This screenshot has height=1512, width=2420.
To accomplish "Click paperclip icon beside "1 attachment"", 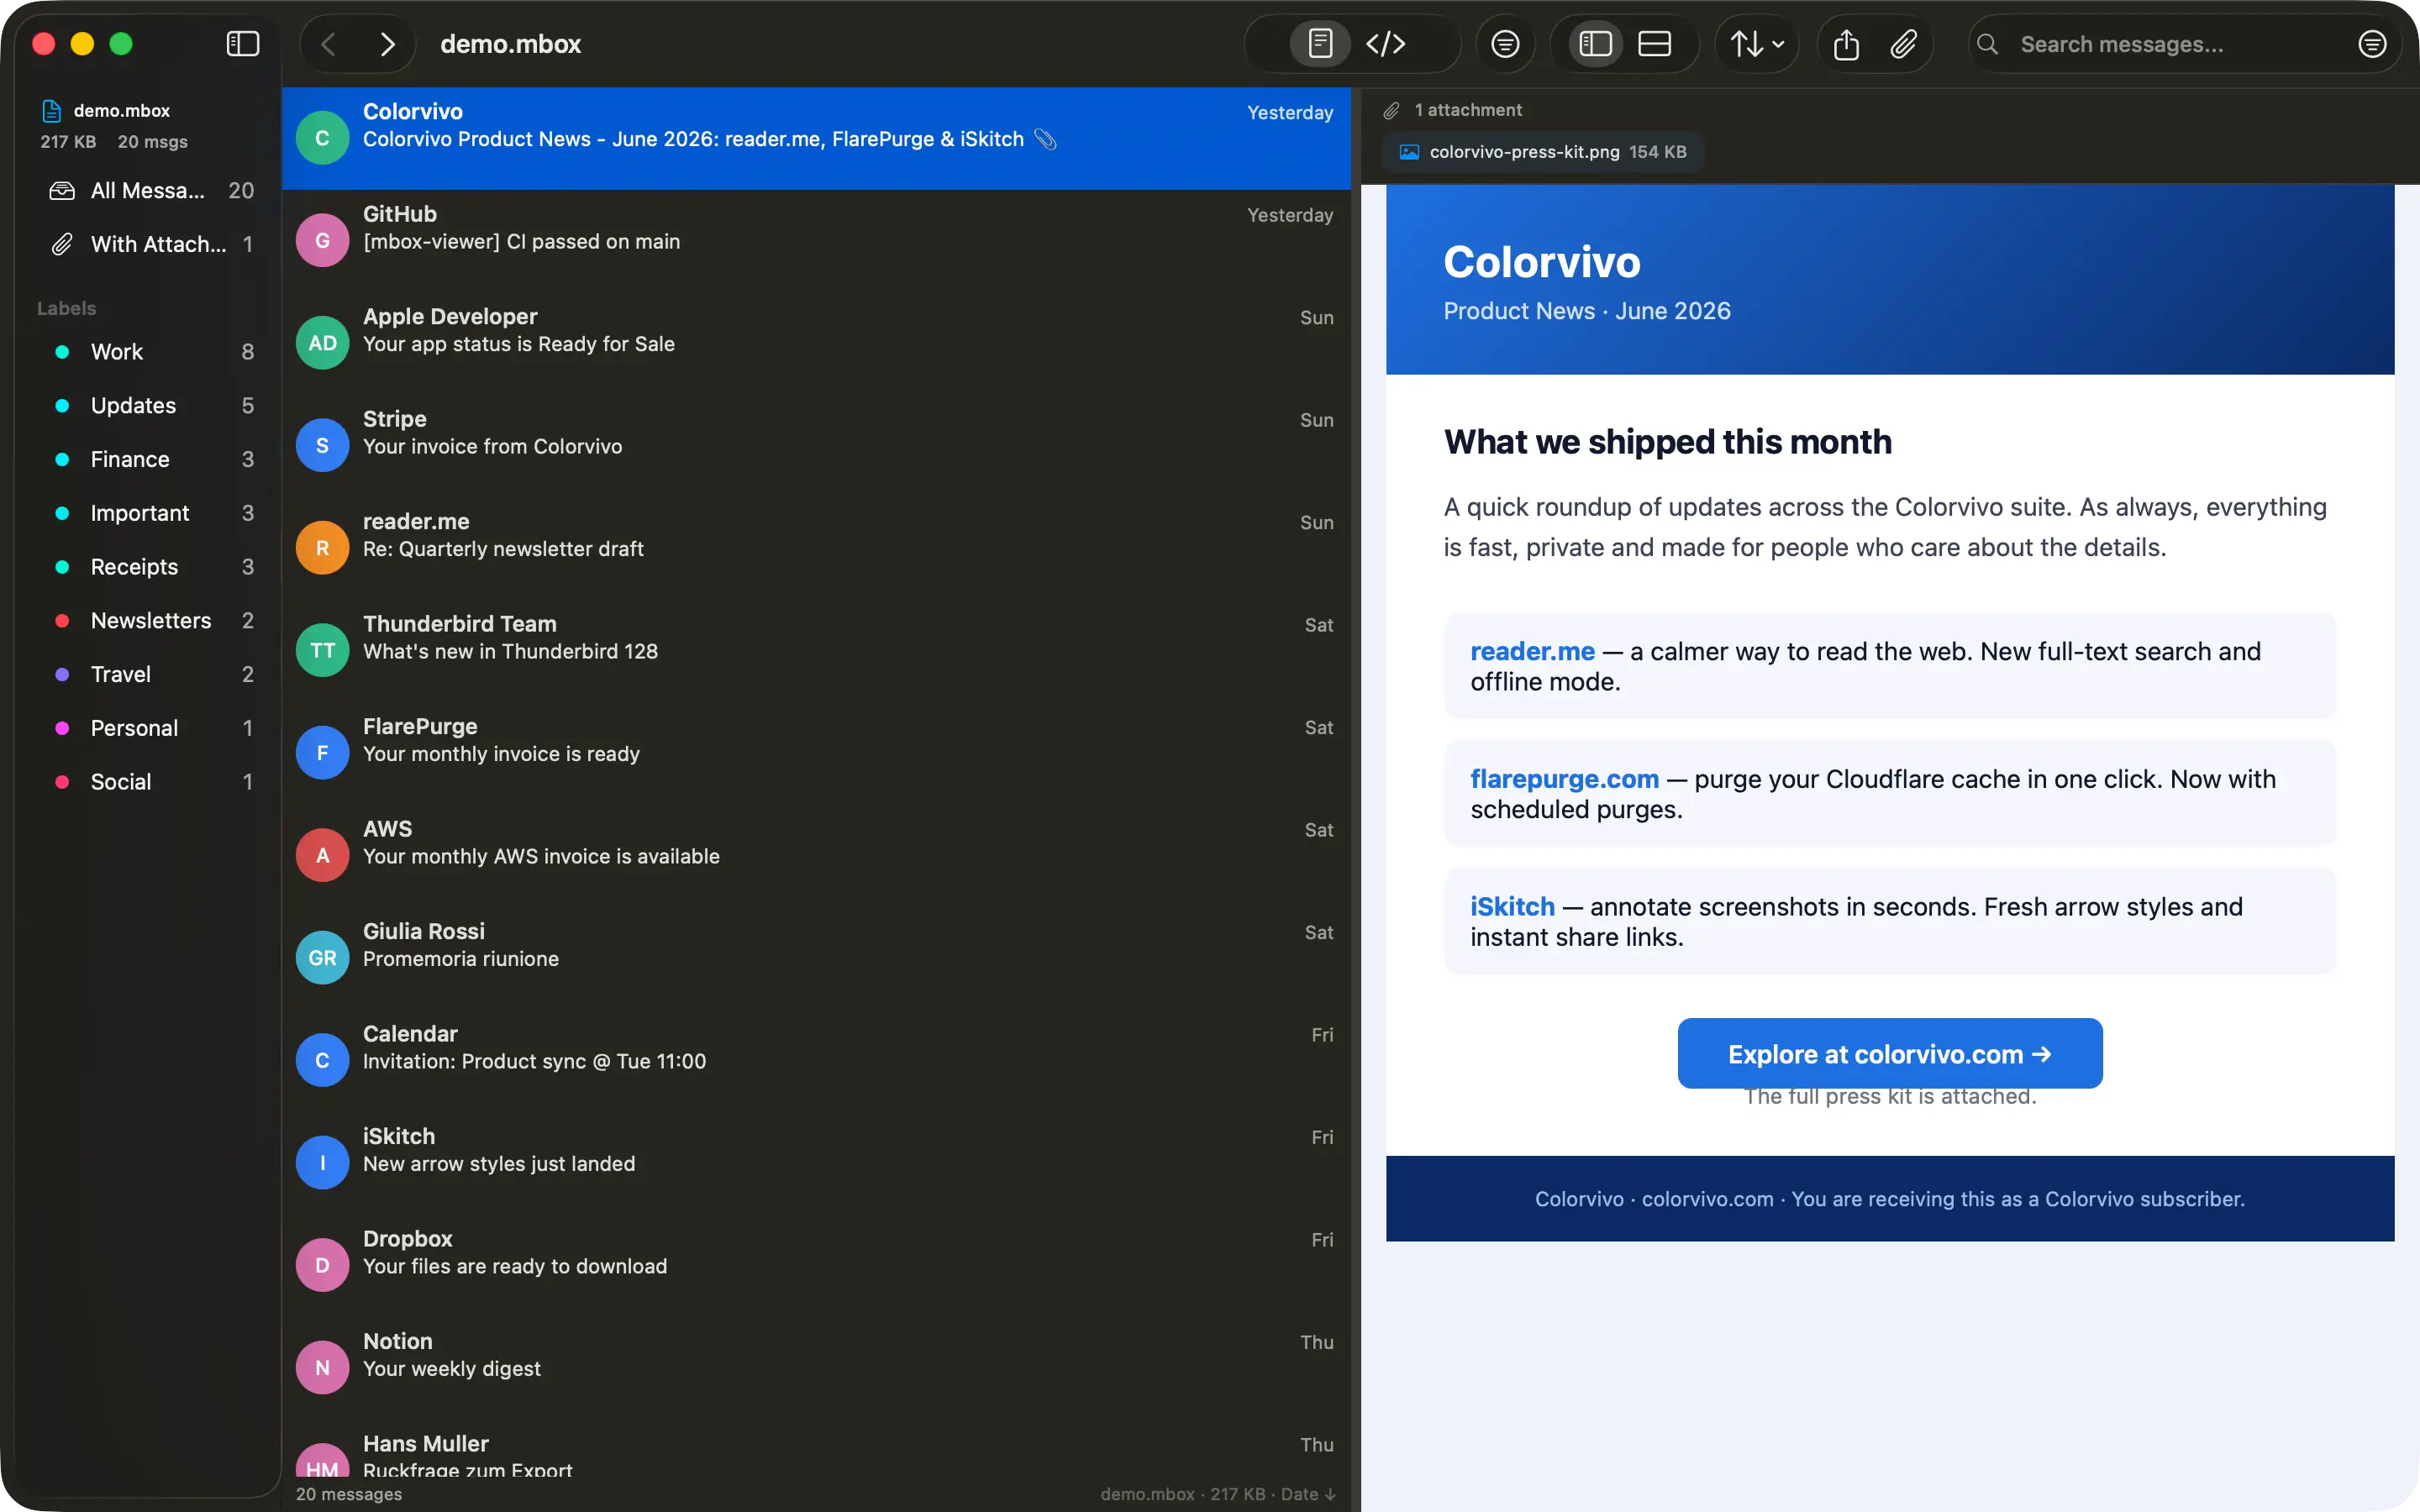I will 1391,110.
